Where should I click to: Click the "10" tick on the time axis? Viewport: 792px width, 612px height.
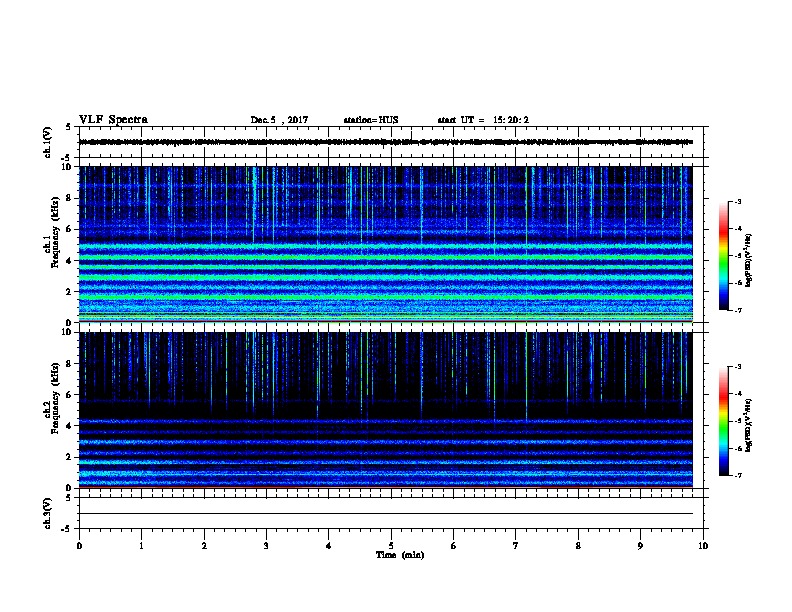[703, 546]
